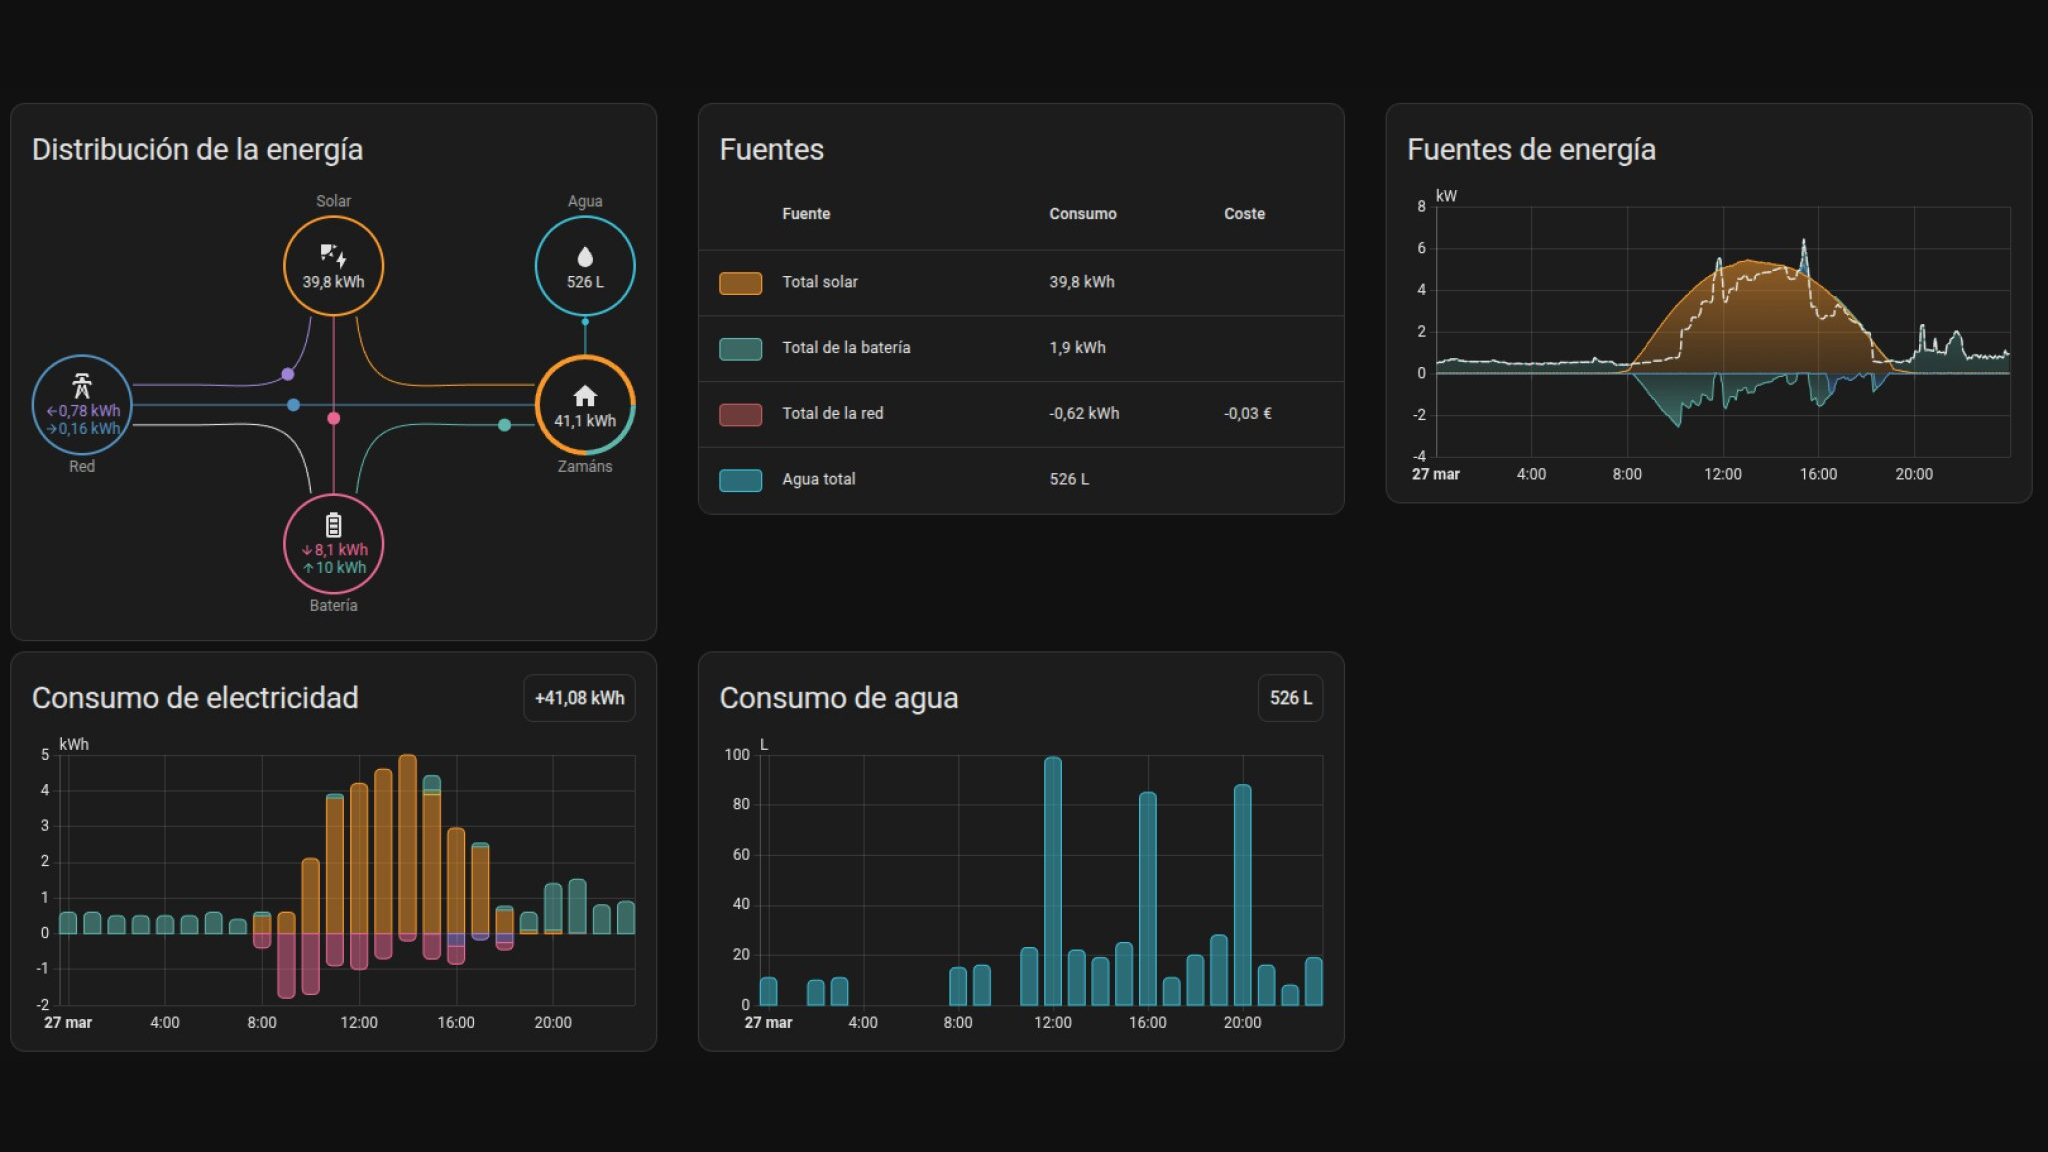Click the solar peak in Fuentes de energía graph
Screen dimensions: 2048x1152
pos(1747,264)
